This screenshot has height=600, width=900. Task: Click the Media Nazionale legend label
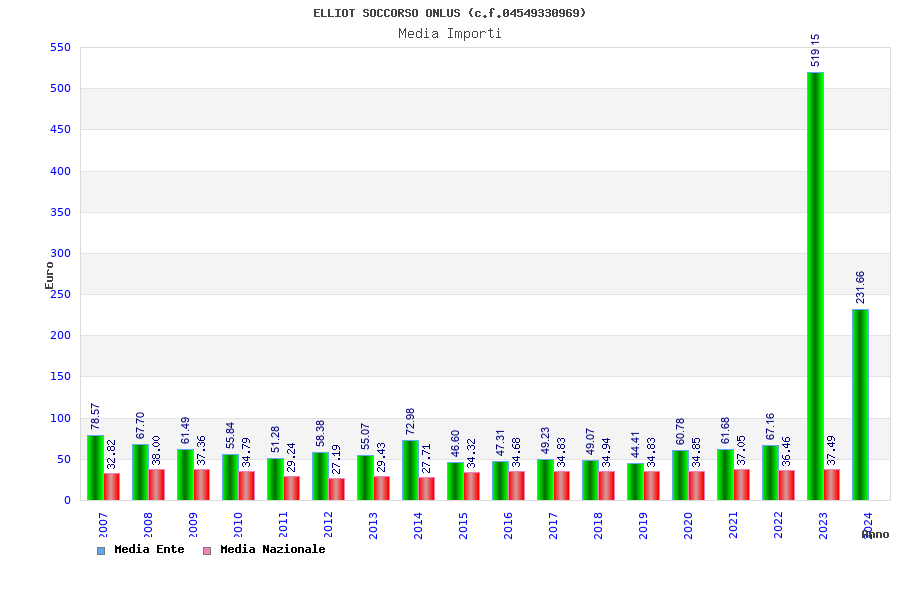click(x=273, y=549)
